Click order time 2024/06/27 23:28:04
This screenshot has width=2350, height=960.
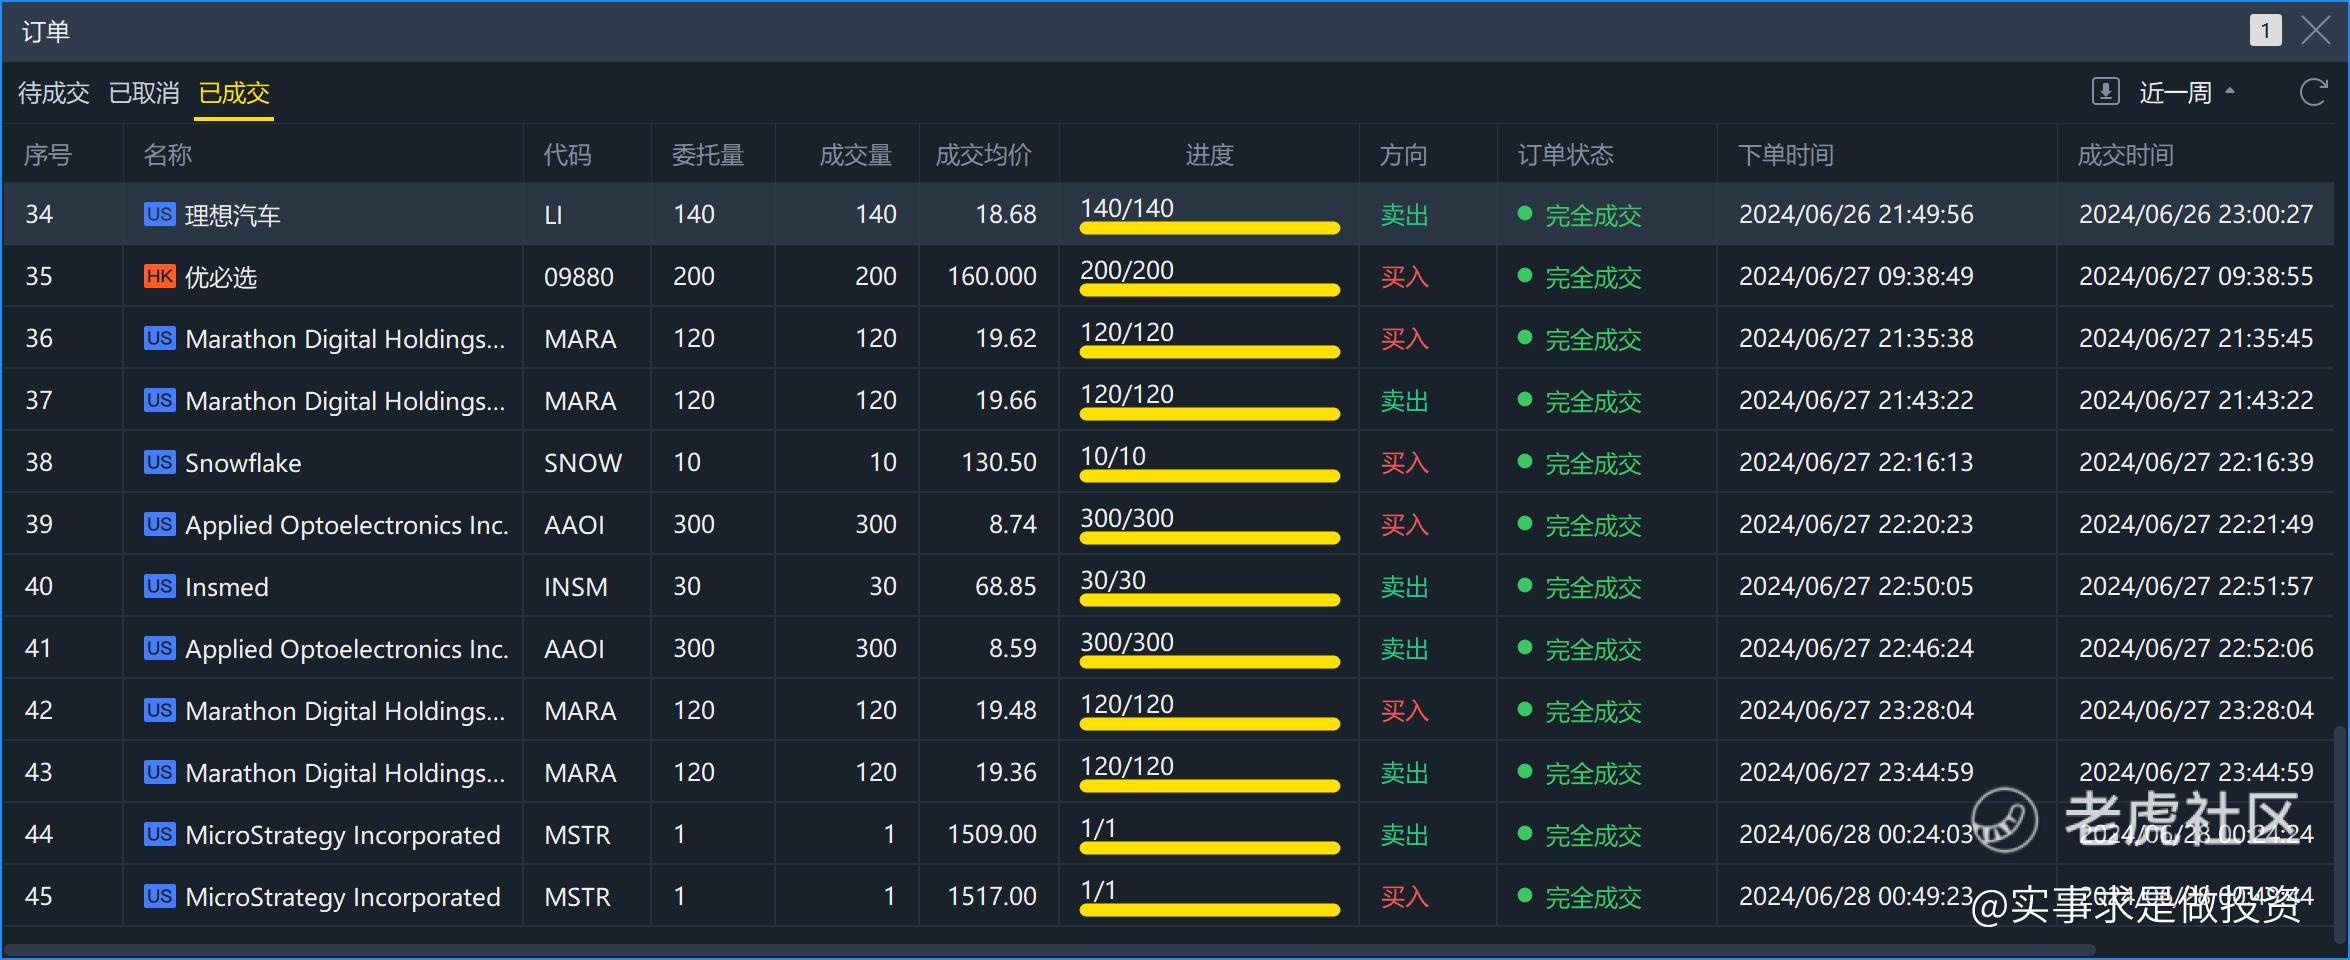[x=1856, y=710]
